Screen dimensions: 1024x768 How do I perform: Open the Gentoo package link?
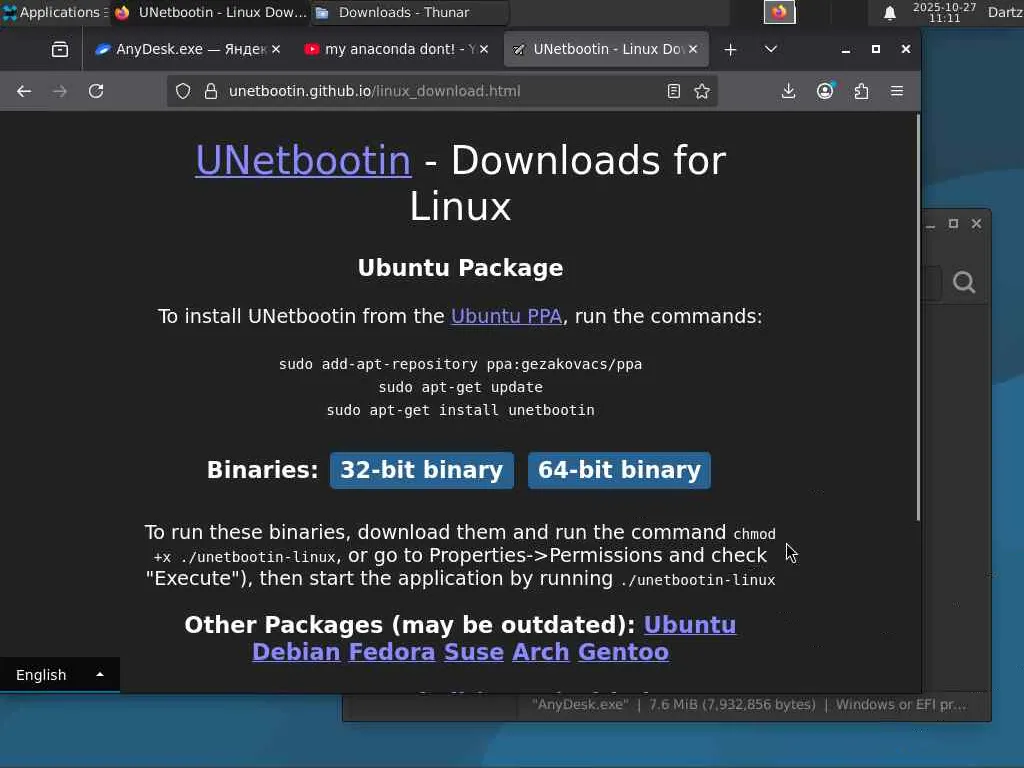pyautogui.click(x=623, y=652)
